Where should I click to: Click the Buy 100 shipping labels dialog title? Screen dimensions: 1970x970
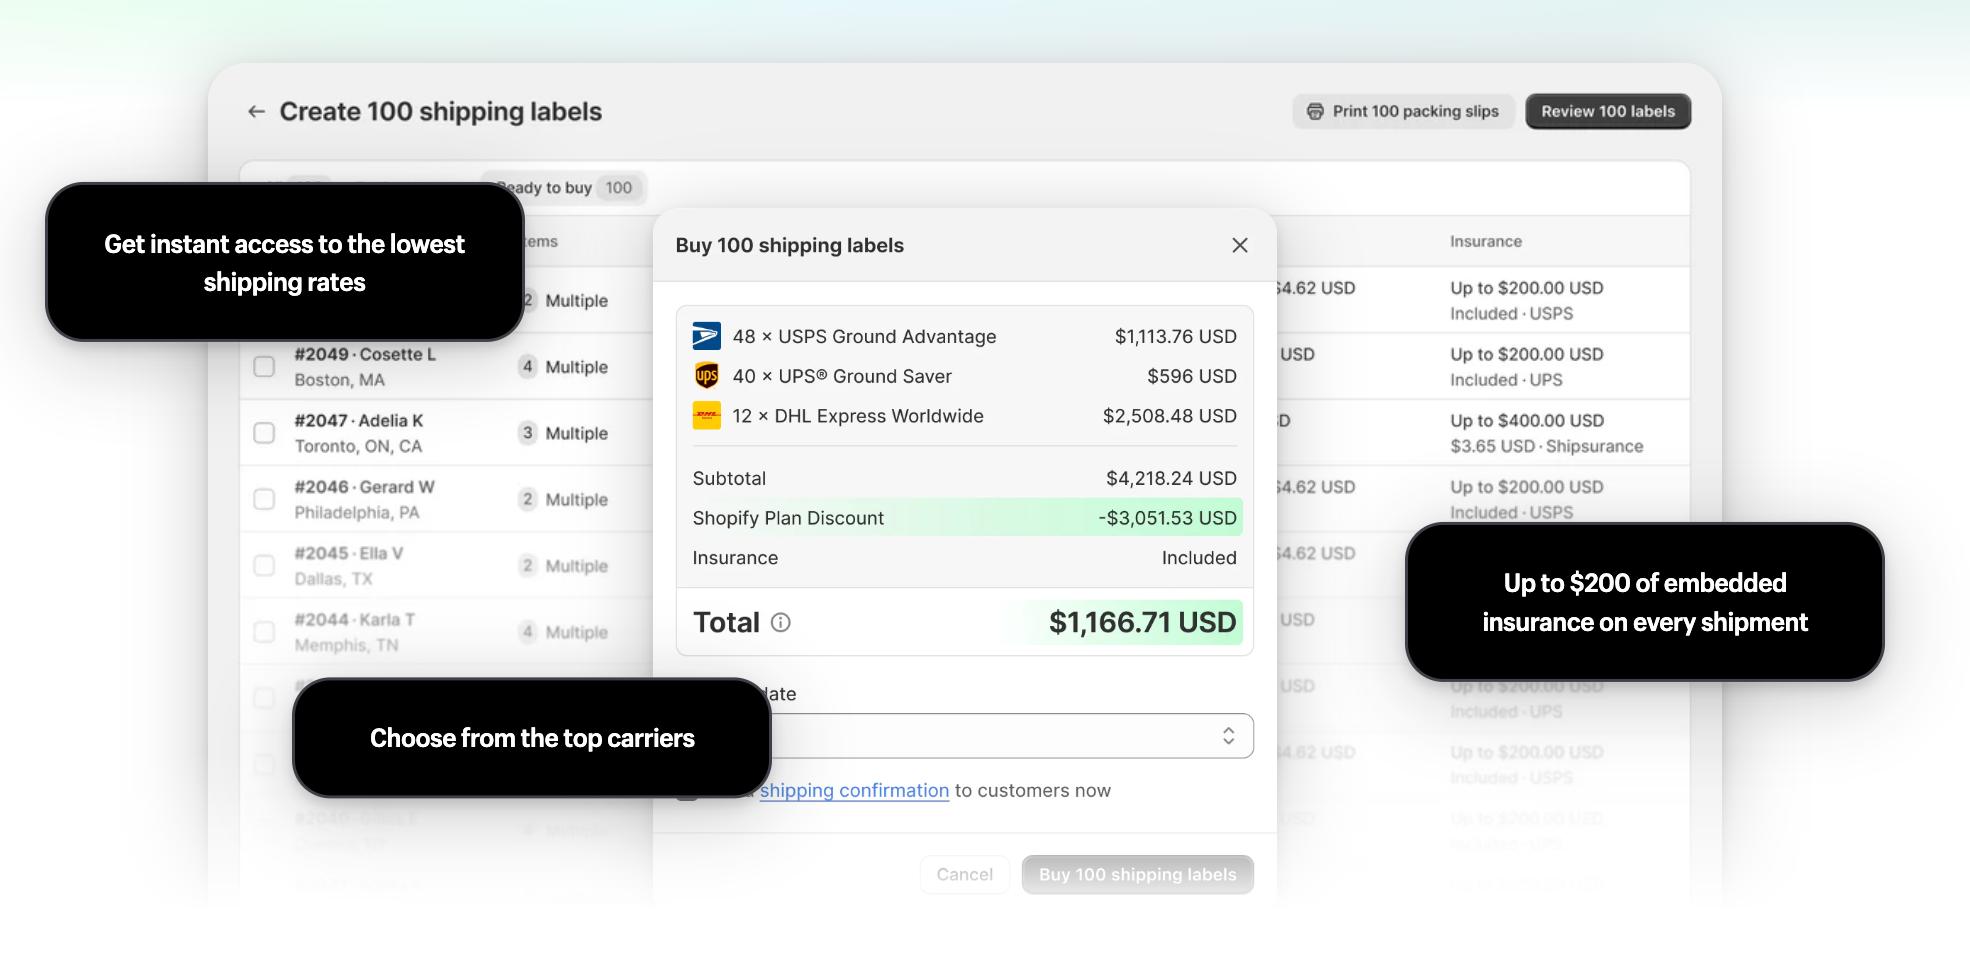tap(790, 245)
